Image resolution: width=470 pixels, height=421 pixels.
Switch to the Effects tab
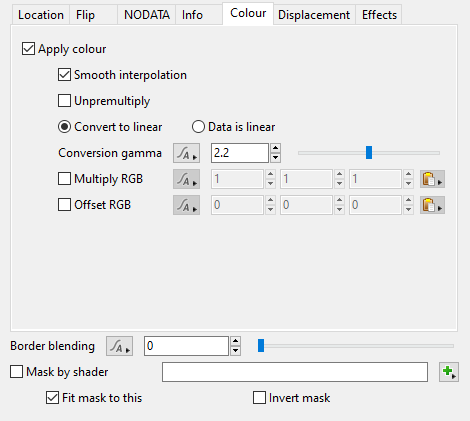379,15
